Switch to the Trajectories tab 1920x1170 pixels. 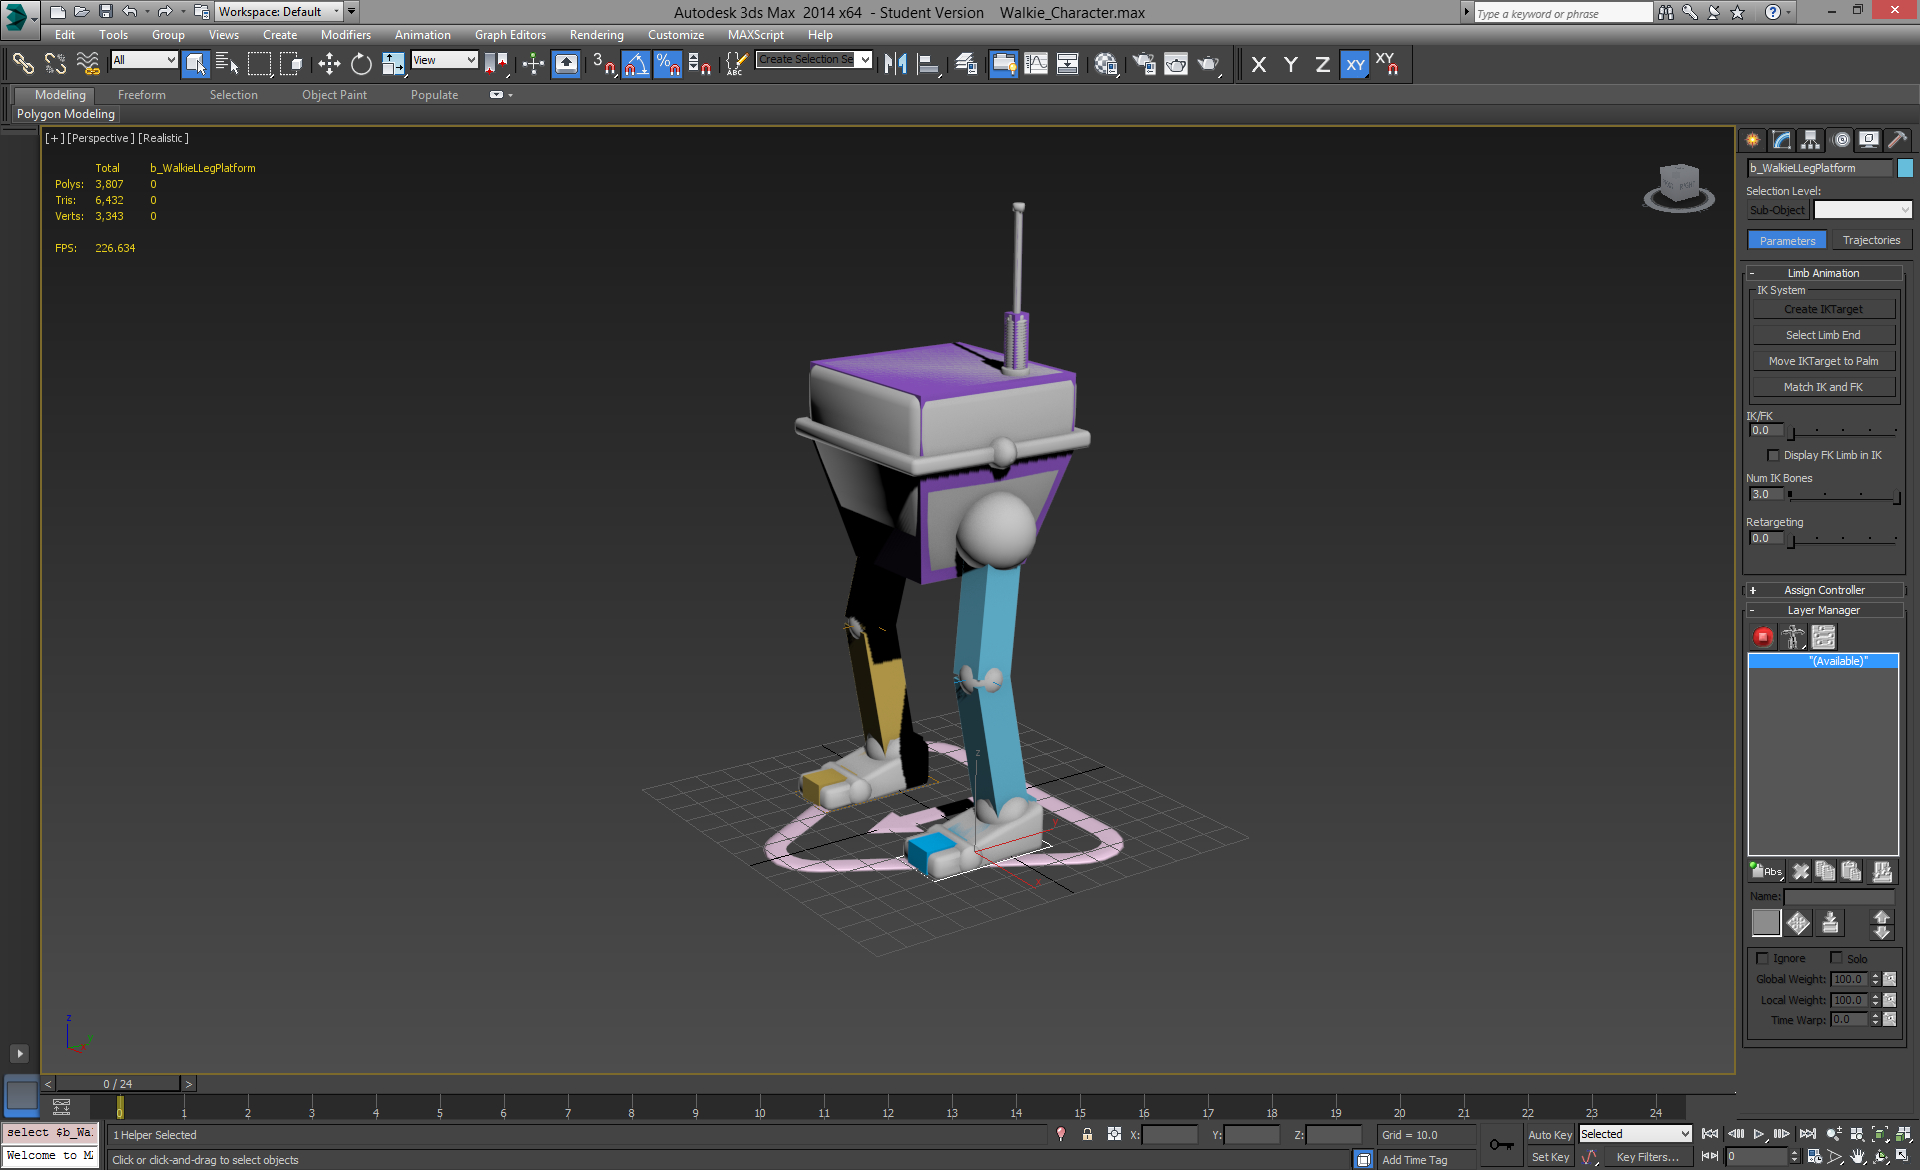point(1871,240)
